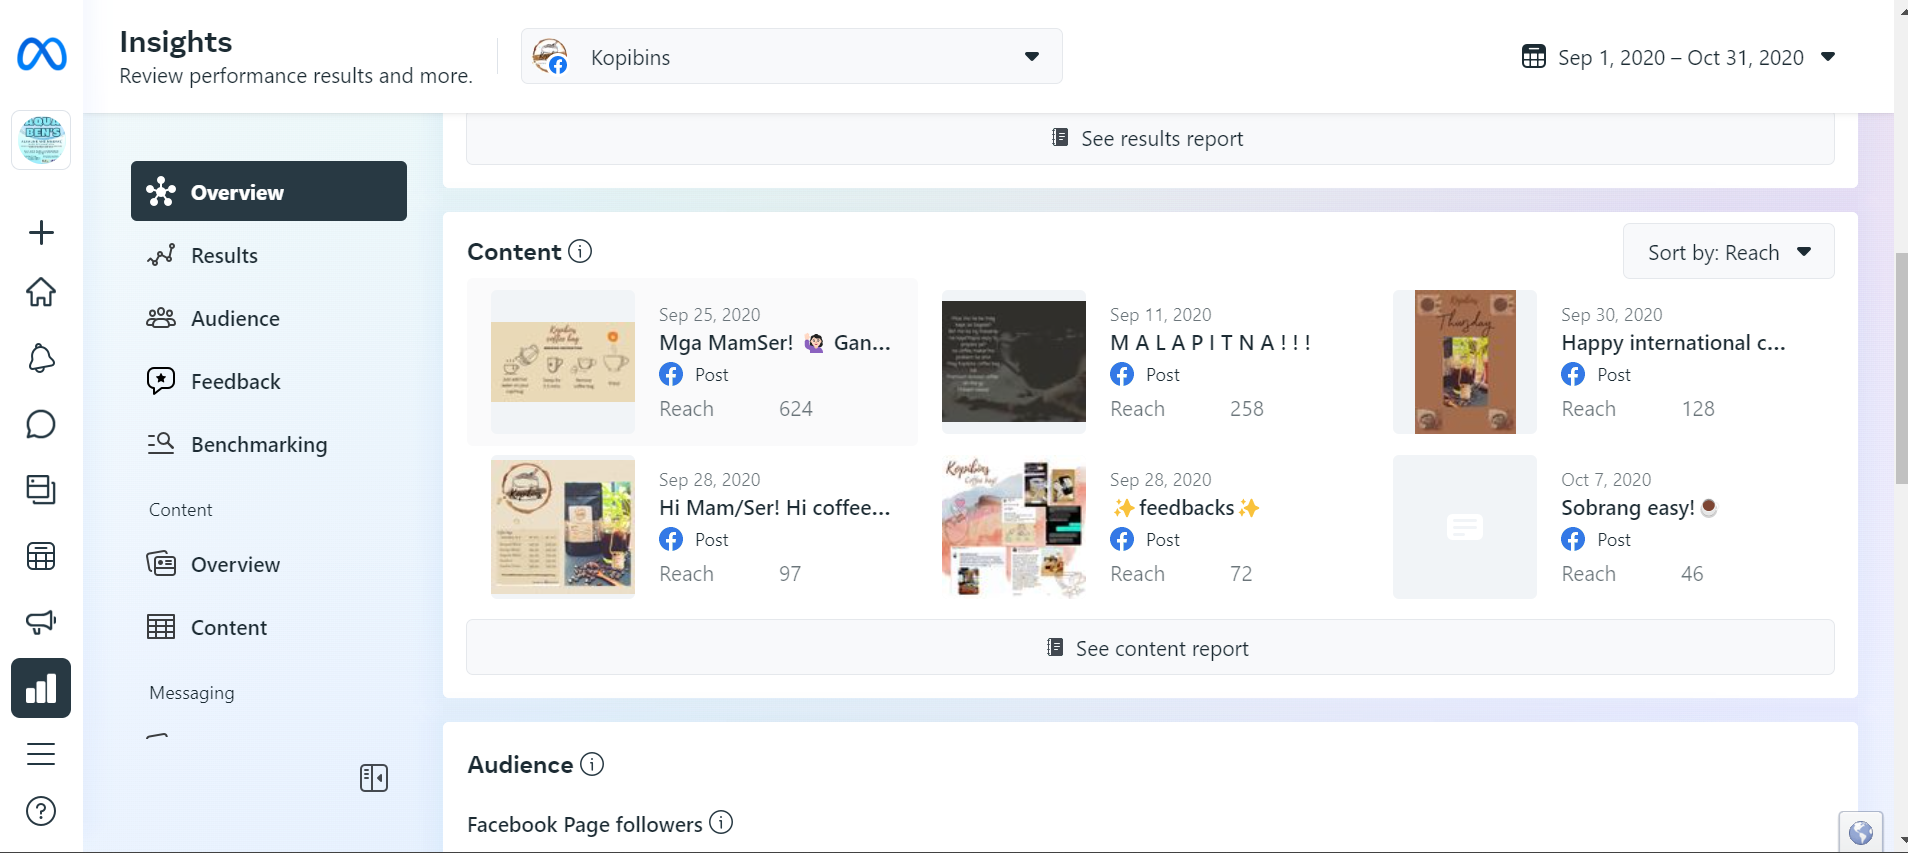Screen dimensions: 1908x853
Task: Click post title 'Happy international c...'
Action: [1673, 343]
